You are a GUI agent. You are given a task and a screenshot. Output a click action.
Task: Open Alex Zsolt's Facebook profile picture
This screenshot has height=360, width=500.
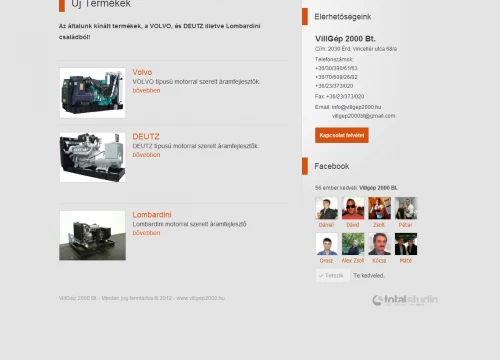point(353,244)
